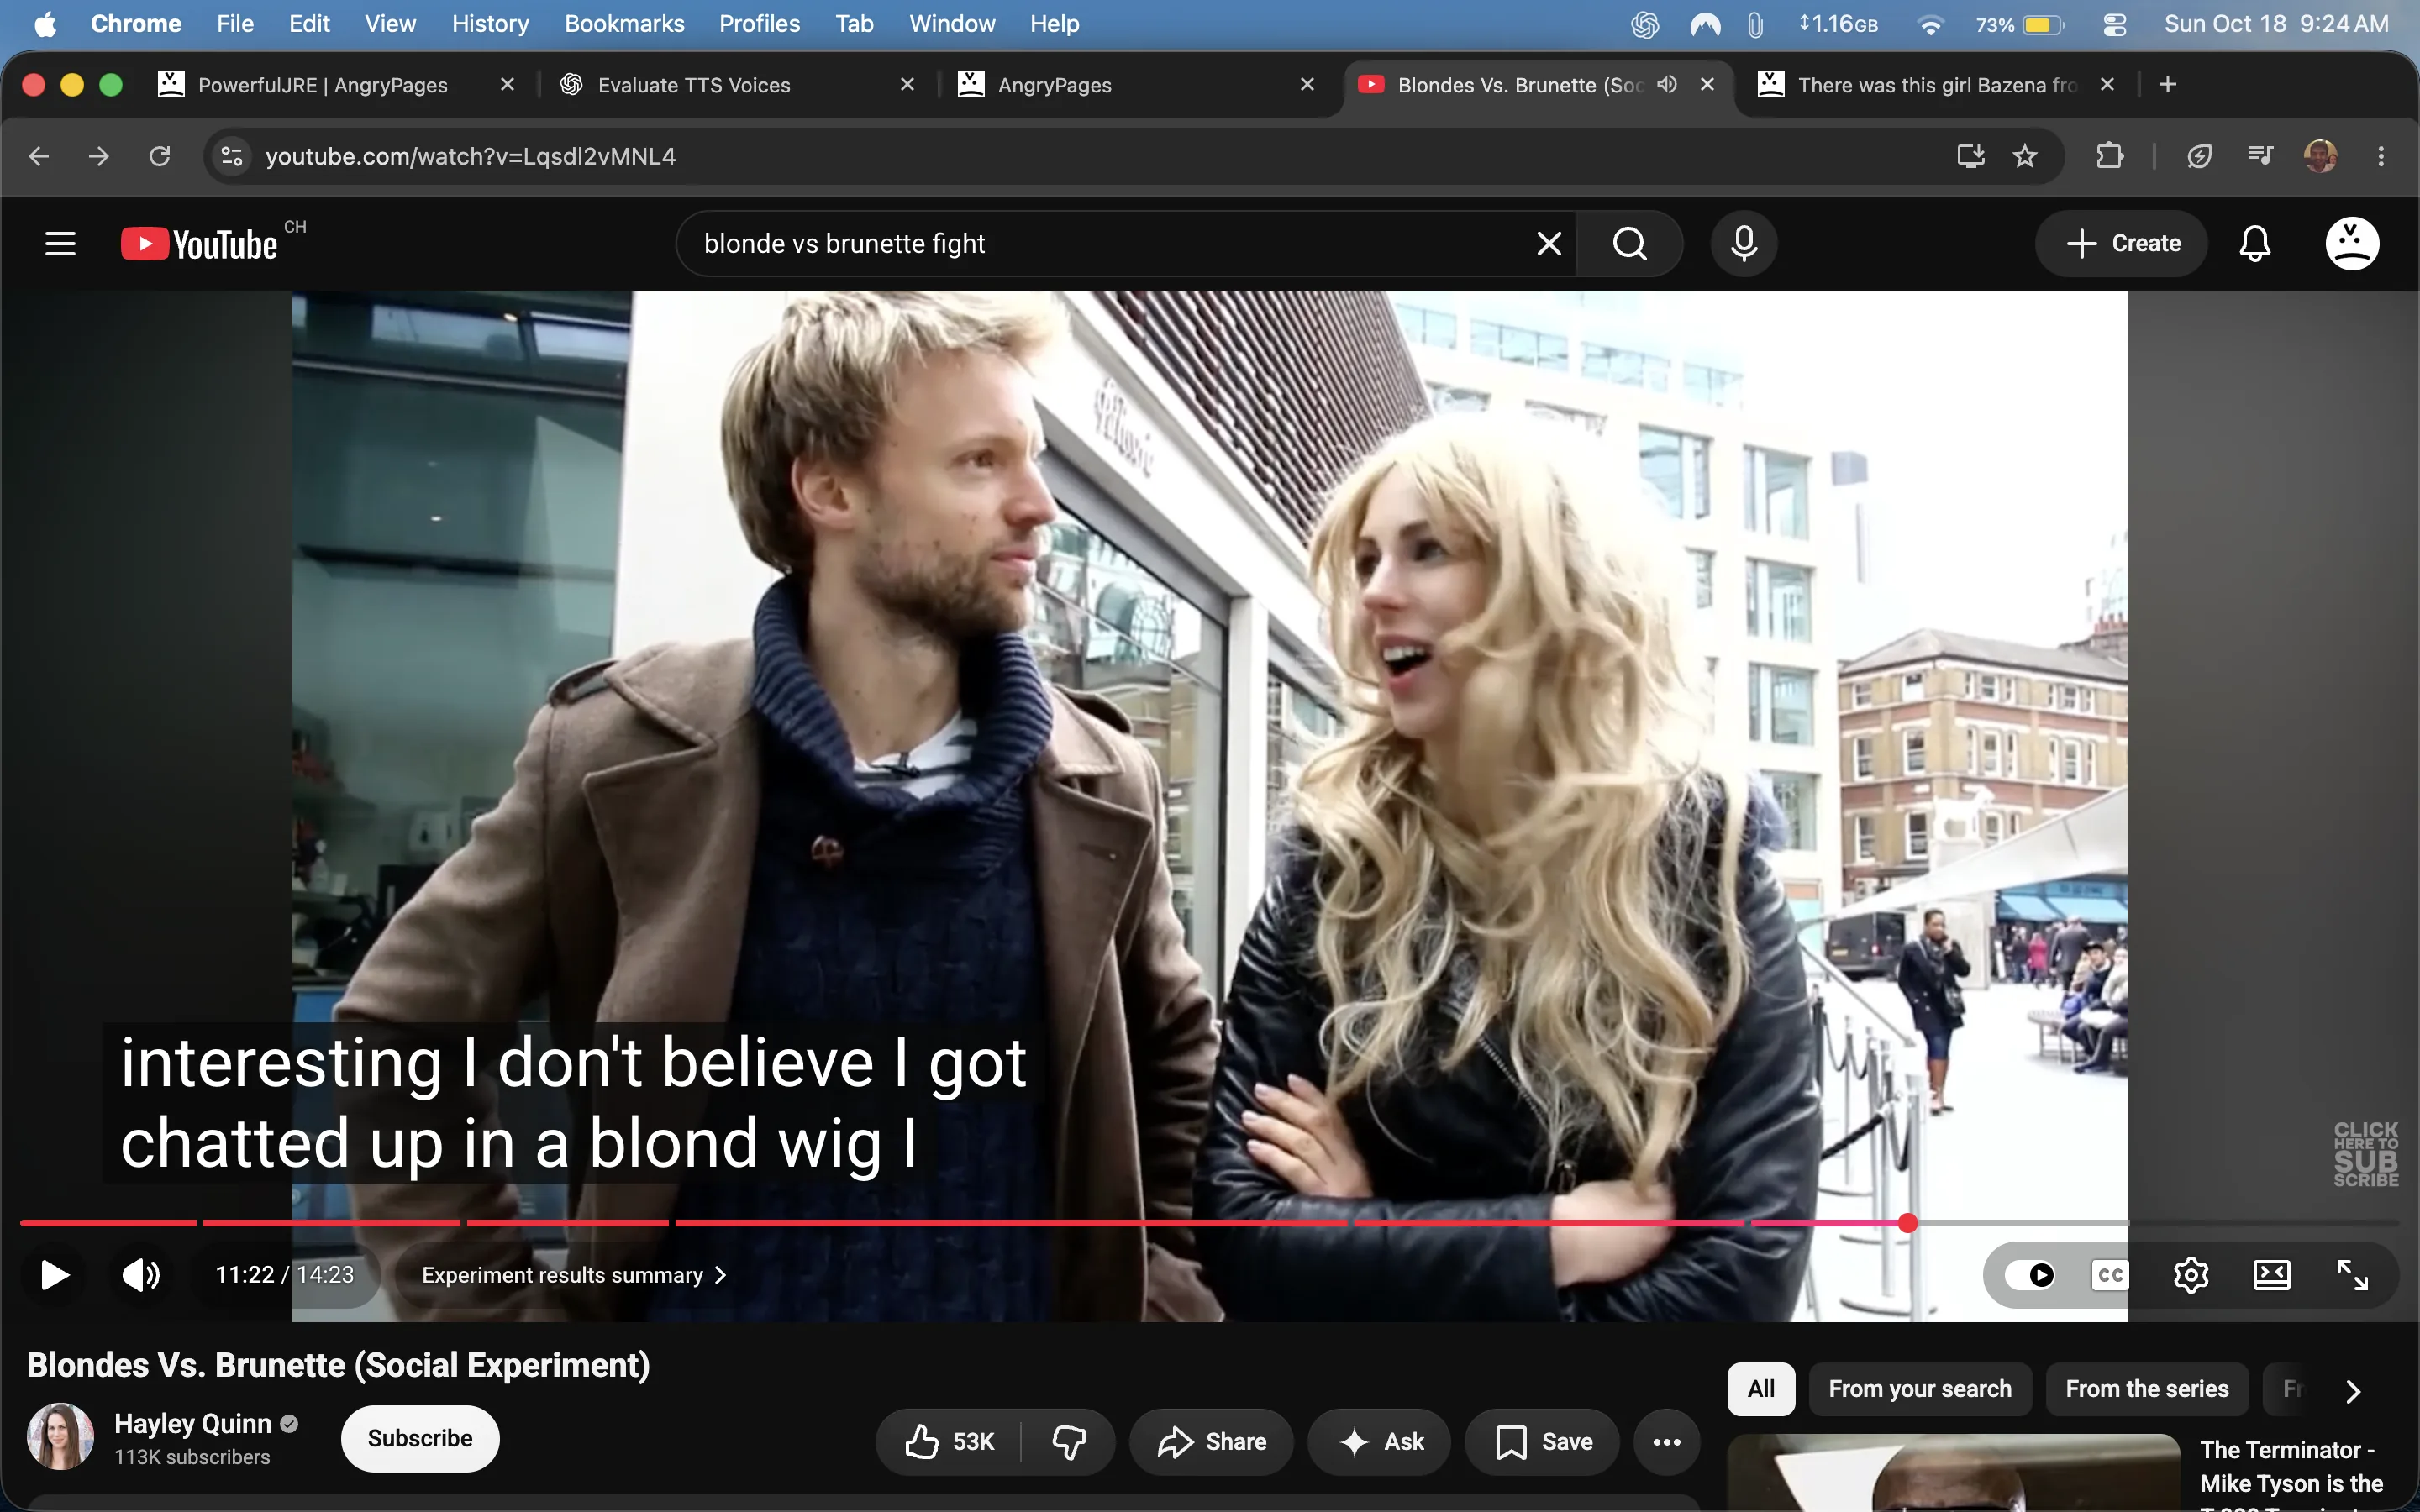Open the History menu in menu bar
The width and height of the screenshot is (2420, 1512).
[x=490, y=24]
